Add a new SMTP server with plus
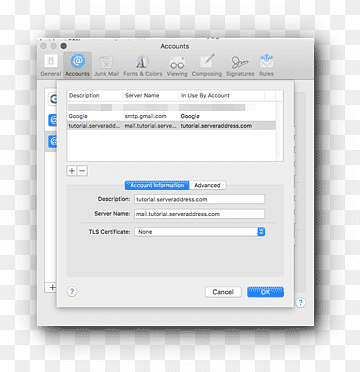This screenshot has width=360, height=372. pyautogui.click(x=72, y=171)
